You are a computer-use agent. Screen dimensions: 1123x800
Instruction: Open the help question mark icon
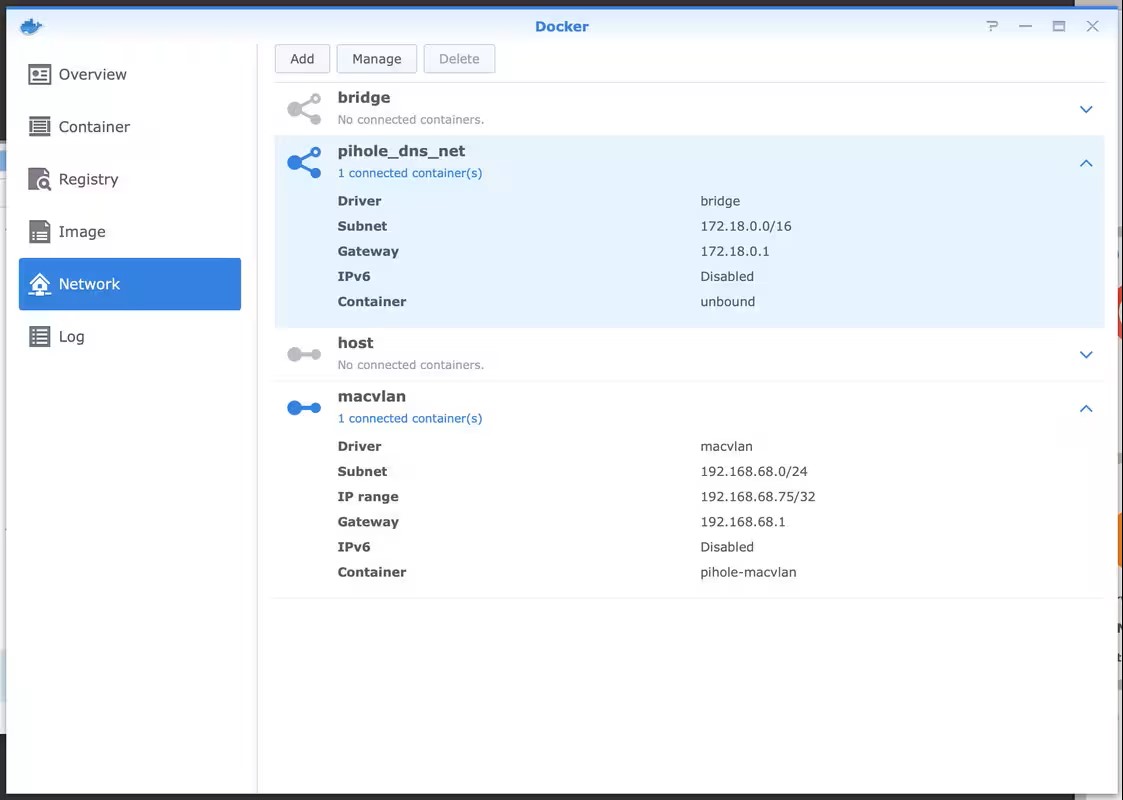click(x=992, y=26)
